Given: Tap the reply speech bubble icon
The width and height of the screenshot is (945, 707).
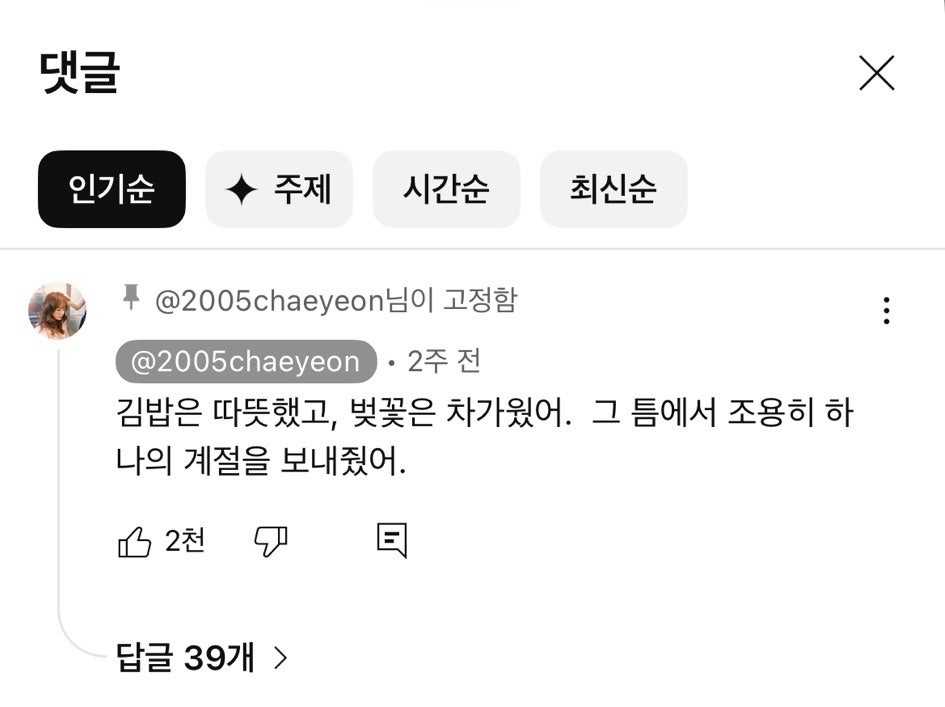Looking at the screenshot, I should coord(392,540).
